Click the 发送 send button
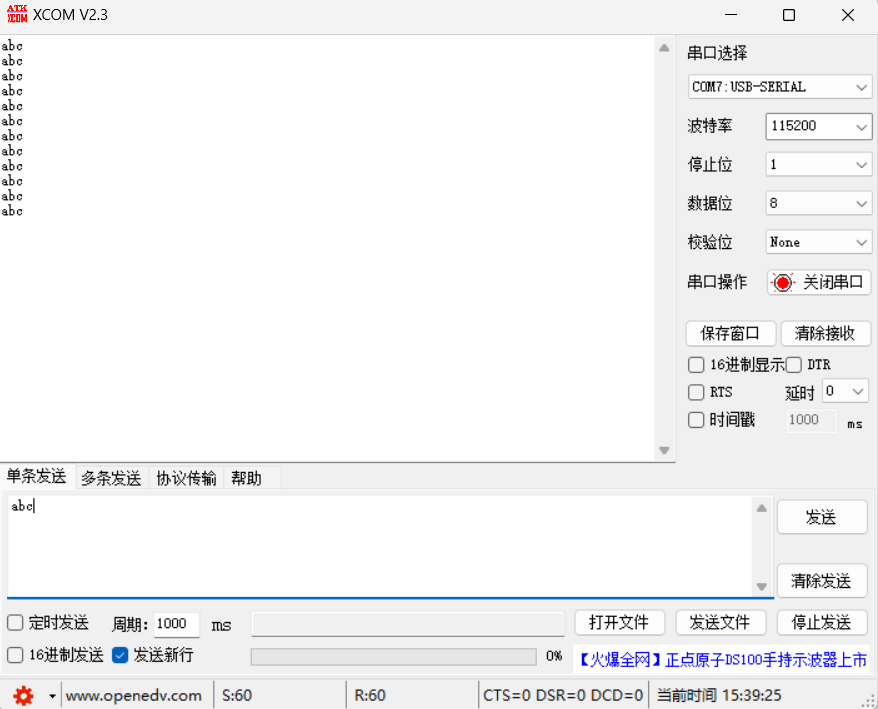Image resolution: width=878 pixels, height=709 pixels. tap(822, 517)
